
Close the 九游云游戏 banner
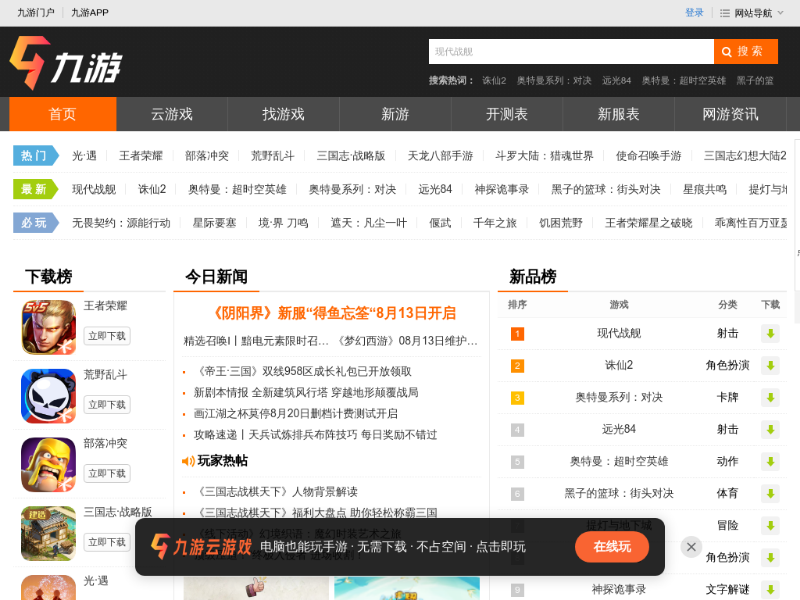point(691,547)
